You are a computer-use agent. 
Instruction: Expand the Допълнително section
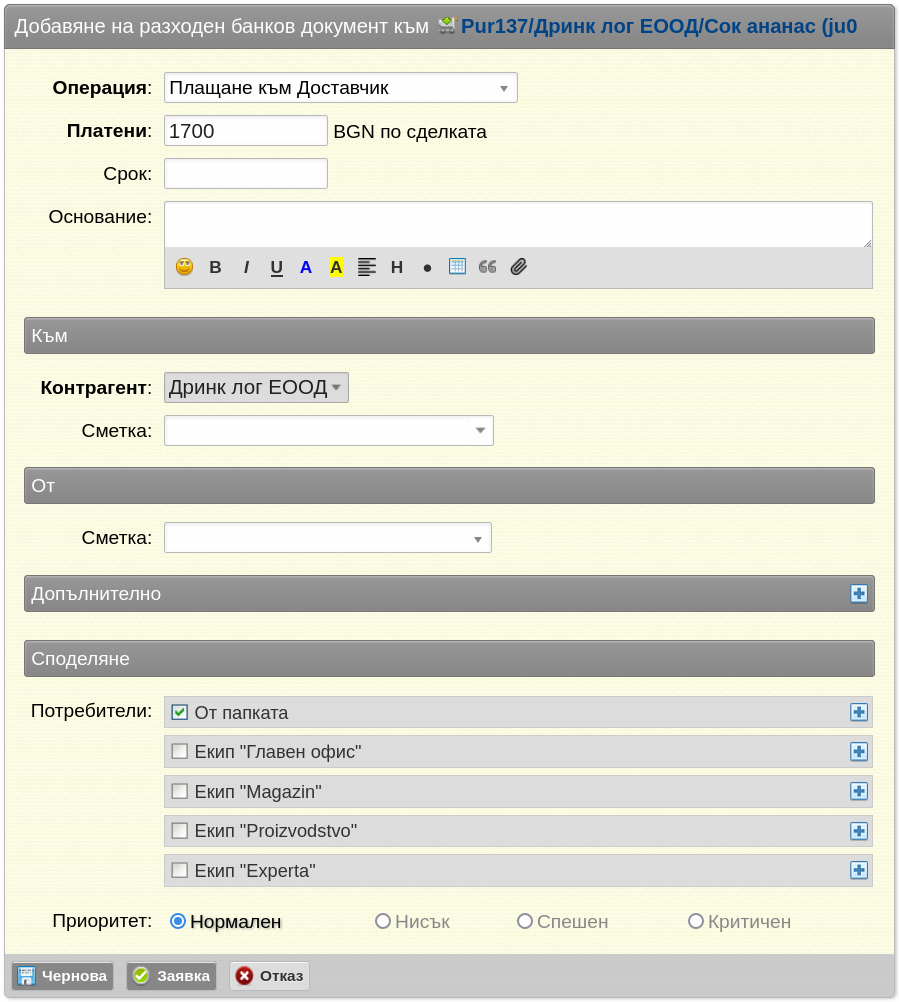[x=859, y=594]
